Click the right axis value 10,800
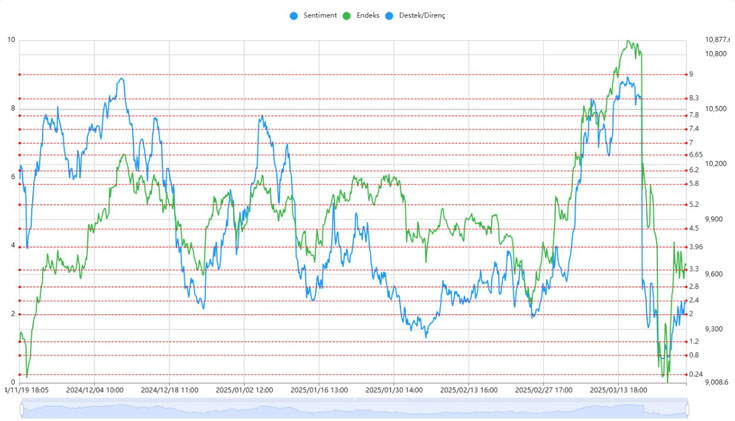This screenshot has height=421, width=735. pyautogui.click(x=716, y=54)
